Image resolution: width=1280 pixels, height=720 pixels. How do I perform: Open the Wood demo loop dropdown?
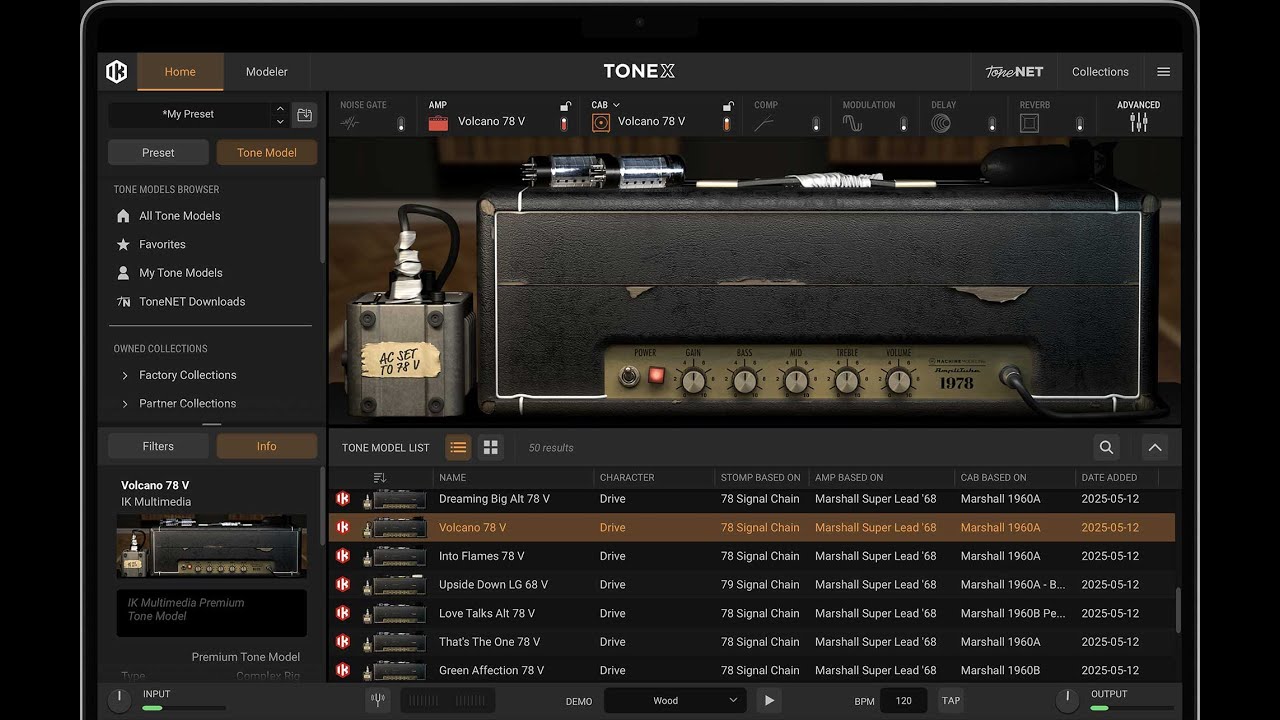[675, 701]
